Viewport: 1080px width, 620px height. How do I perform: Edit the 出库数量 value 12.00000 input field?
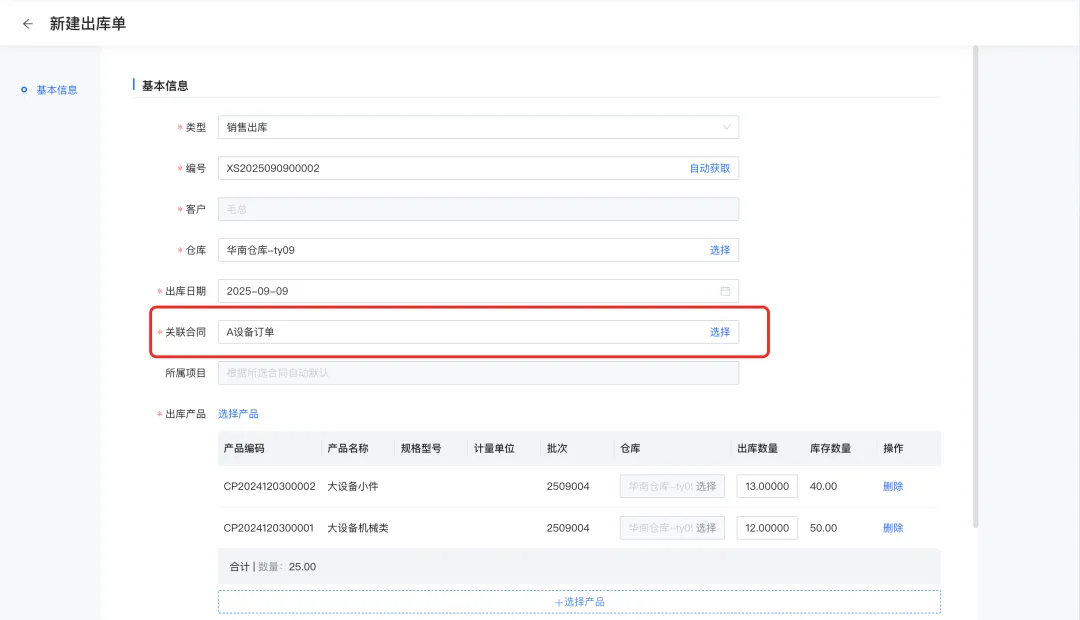click(766, 527)
